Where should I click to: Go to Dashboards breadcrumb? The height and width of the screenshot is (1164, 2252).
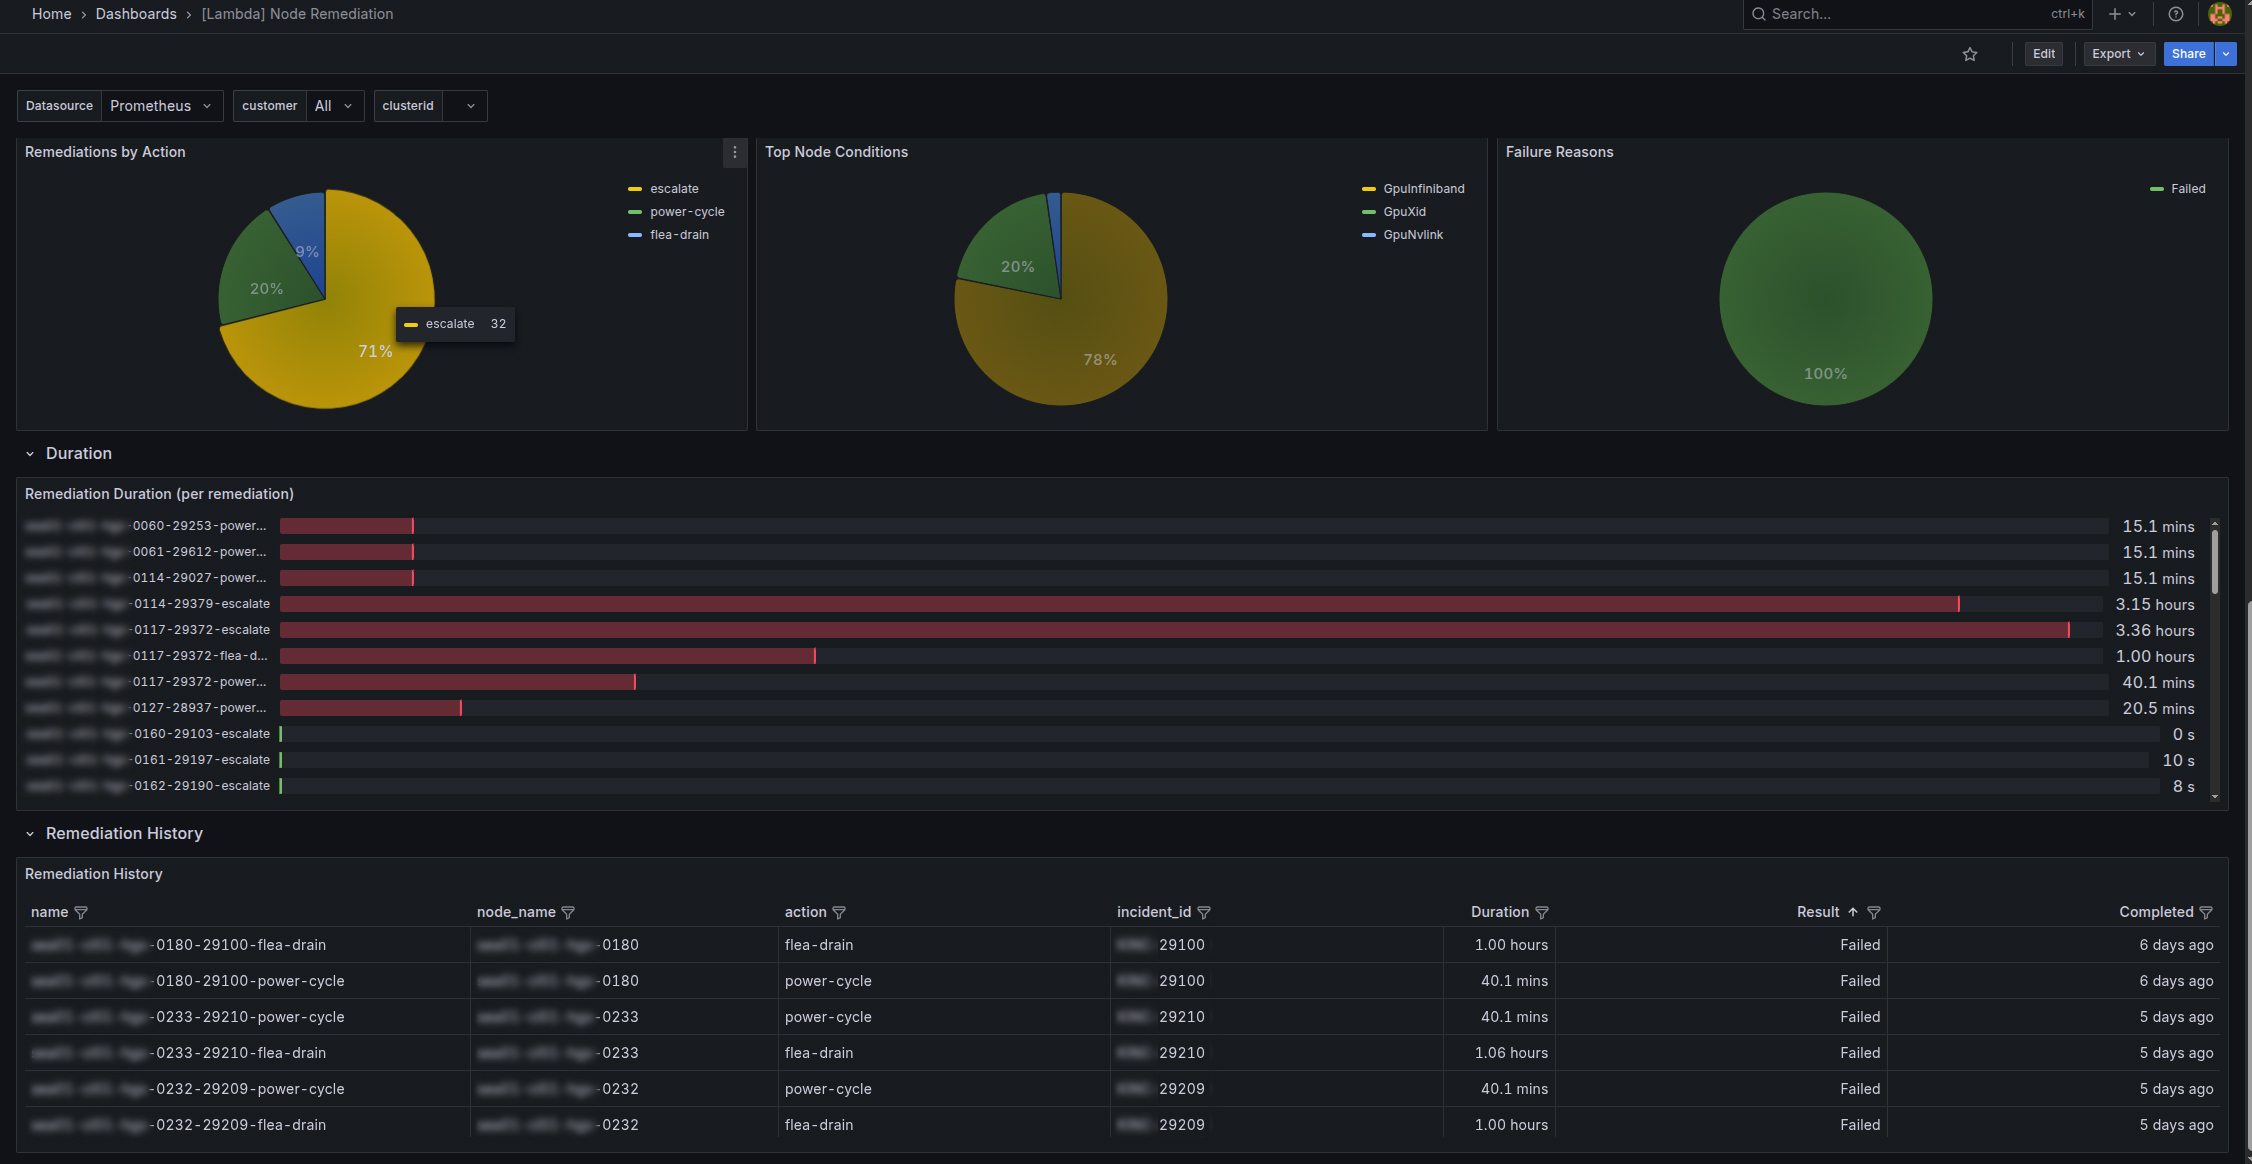[x=136, y=14]
